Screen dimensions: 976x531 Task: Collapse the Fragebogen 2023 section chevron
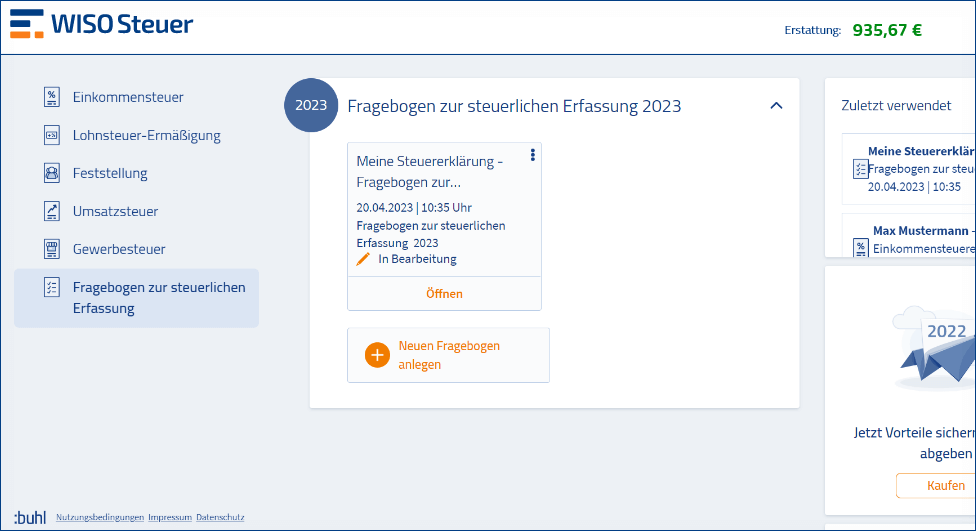click(776, 106)
